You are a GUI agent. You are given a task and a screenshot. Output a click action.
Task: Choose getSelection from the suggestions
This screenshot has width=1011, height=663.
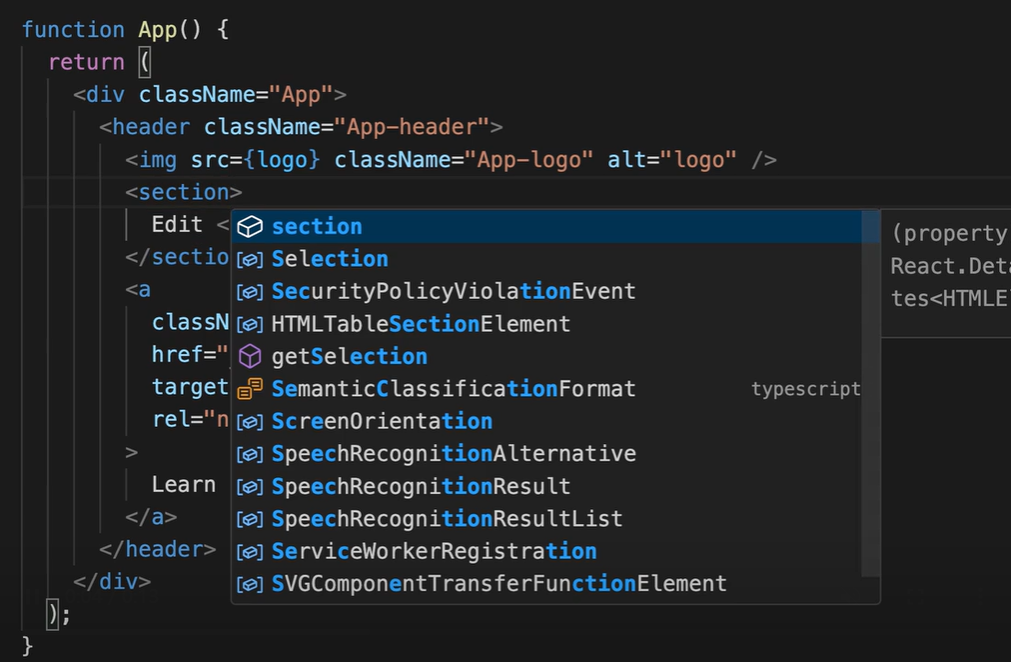[349, 357]
